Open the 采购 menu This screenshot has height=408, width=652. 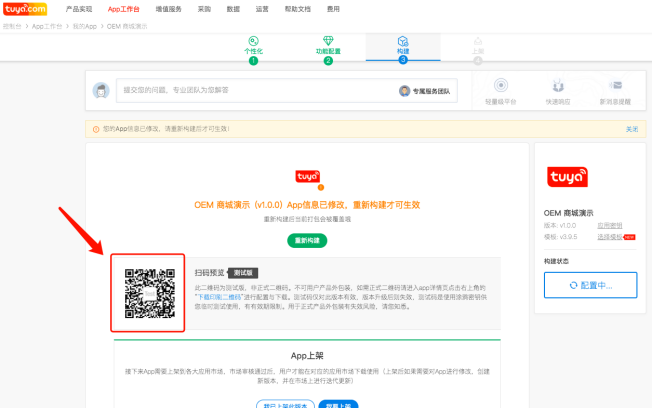(204, 9)
